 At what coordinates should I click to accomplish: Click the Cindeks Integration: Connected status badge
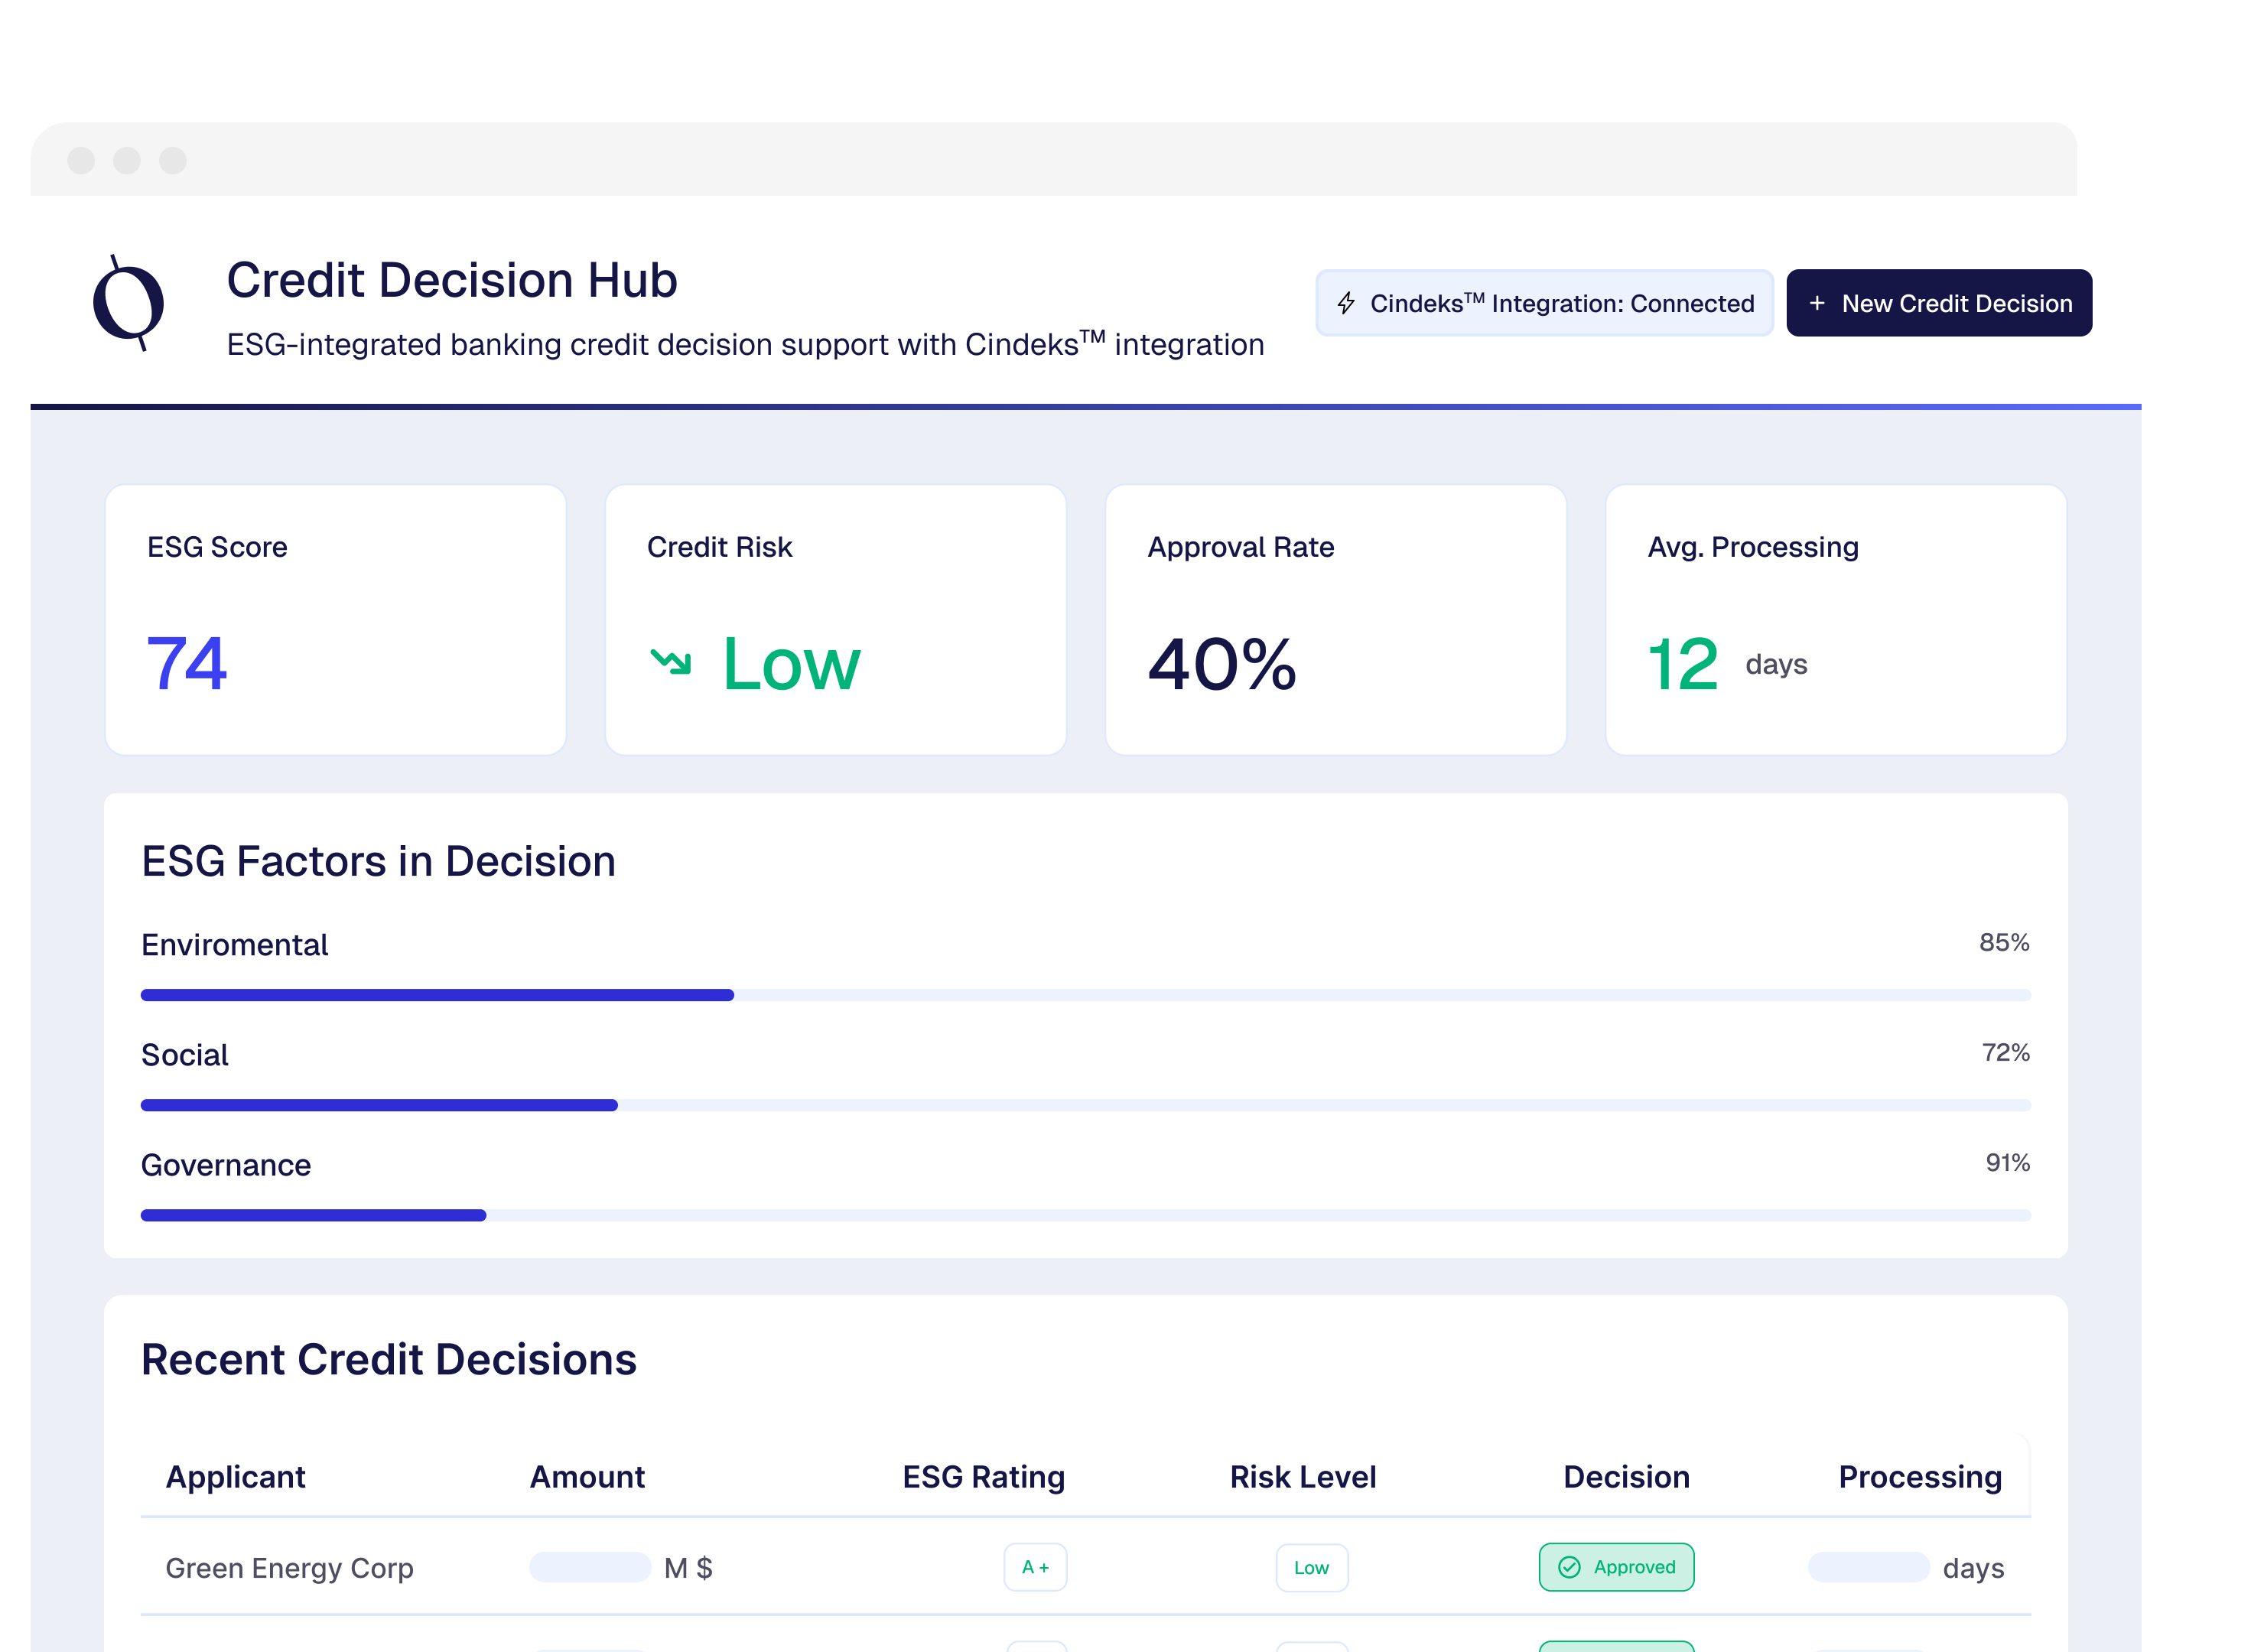pos(1543,303)
